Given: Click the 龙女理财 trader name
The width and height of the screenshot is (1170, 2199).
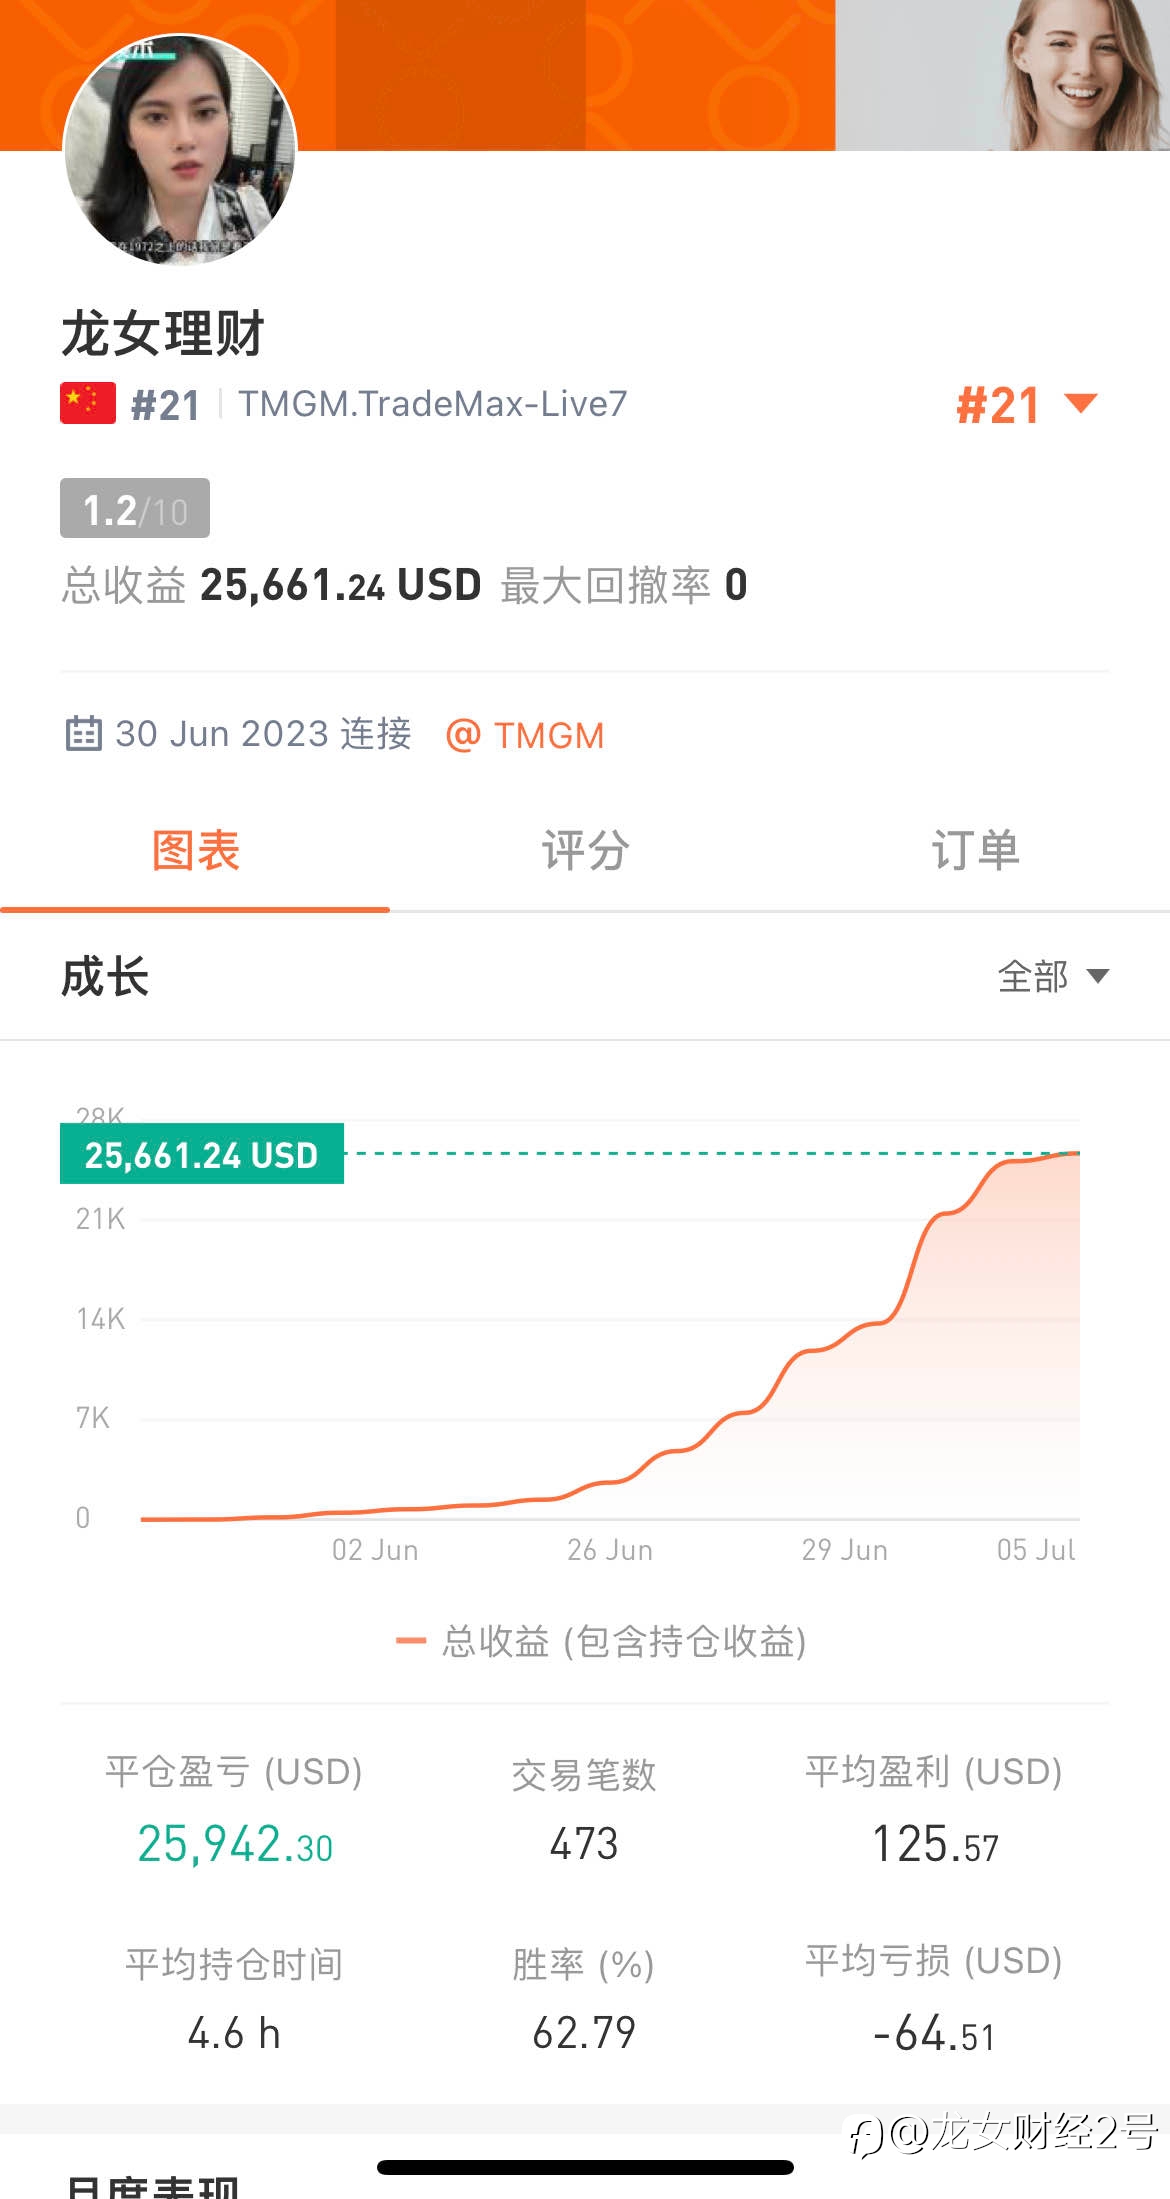Looking at the screenshot, I should coord(163,333).
